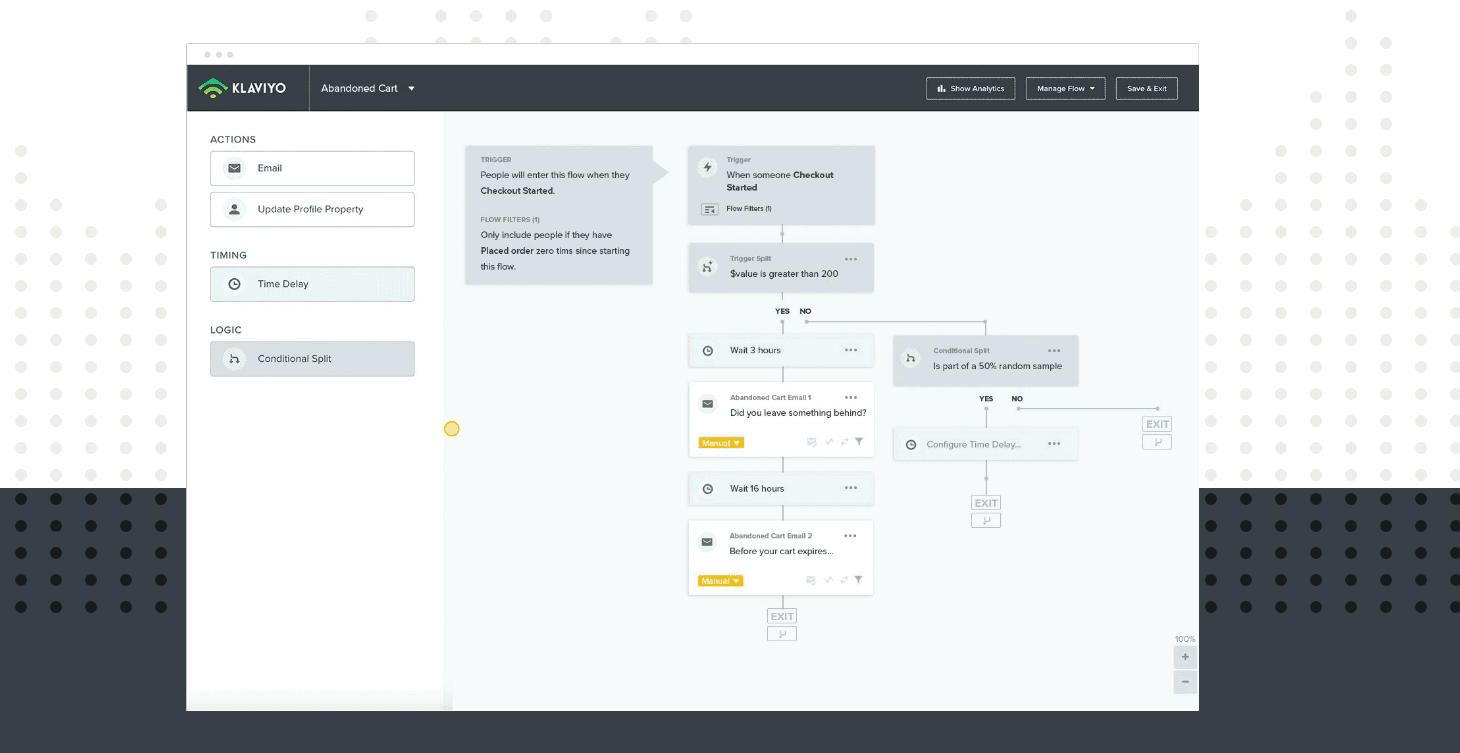Click the lightning bolt Trigger icon
This screenshot has width=1460, height=753.
click(708, 167)
